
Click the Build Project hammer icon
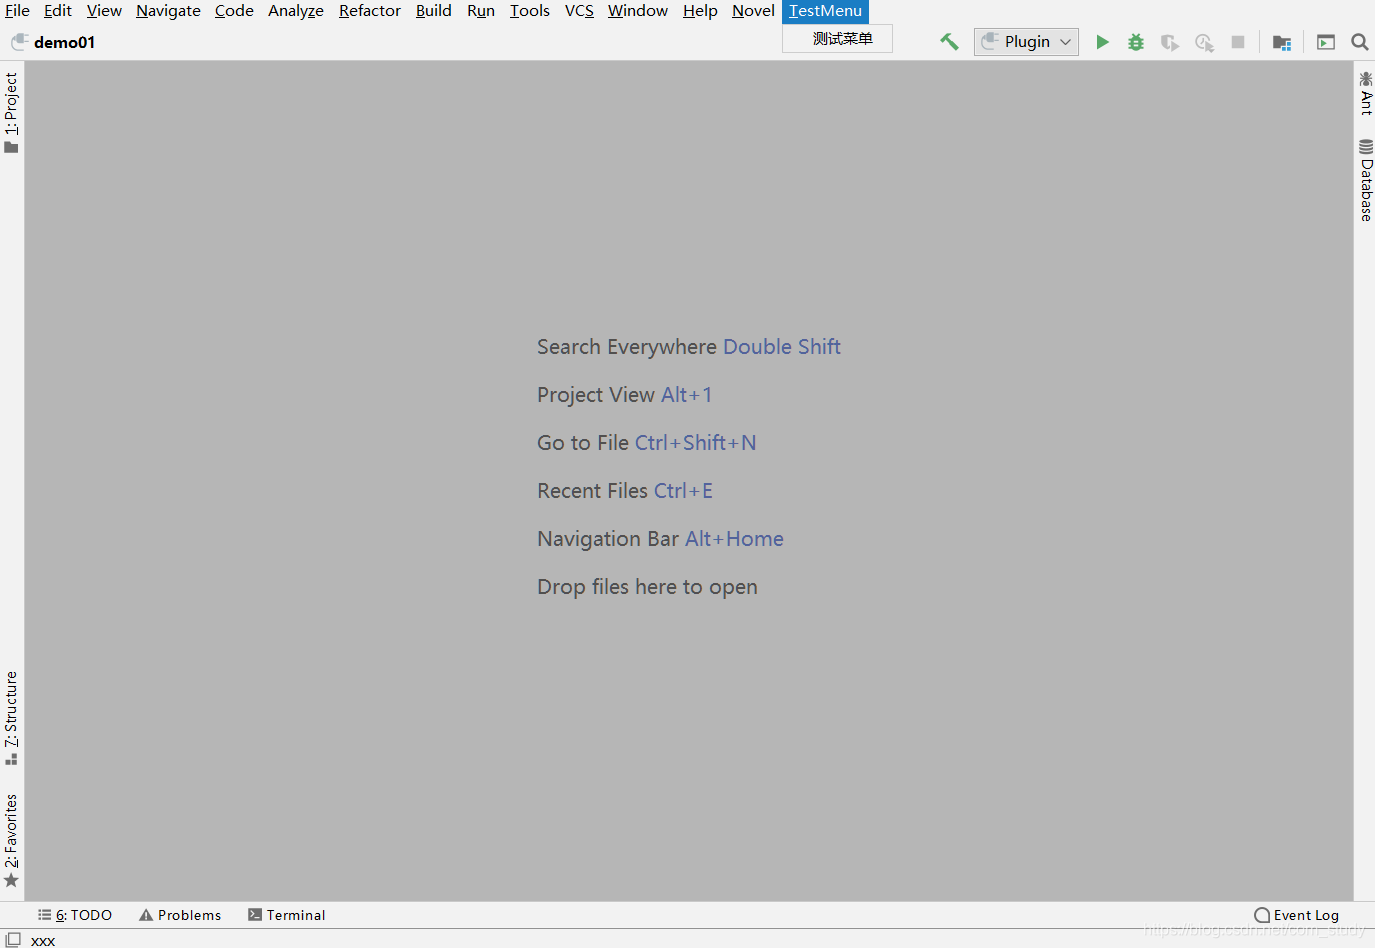click(x=949, y=42)
